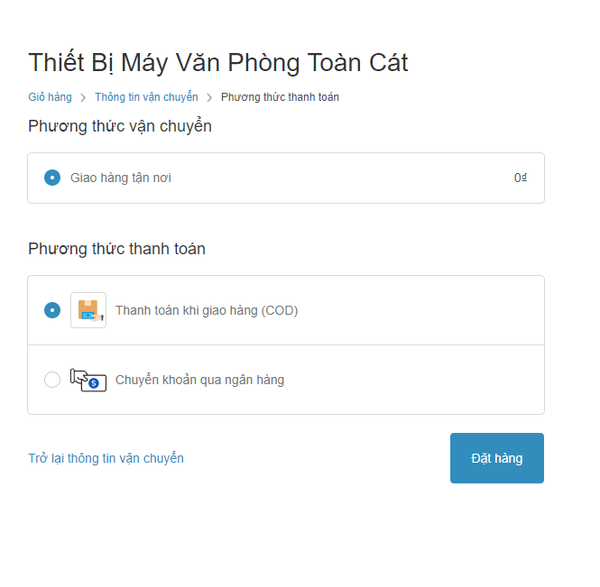
Task: Click the Phương thức thanh toán breadcrumb item
Action: pyautogui.click(x=280, y=97)
